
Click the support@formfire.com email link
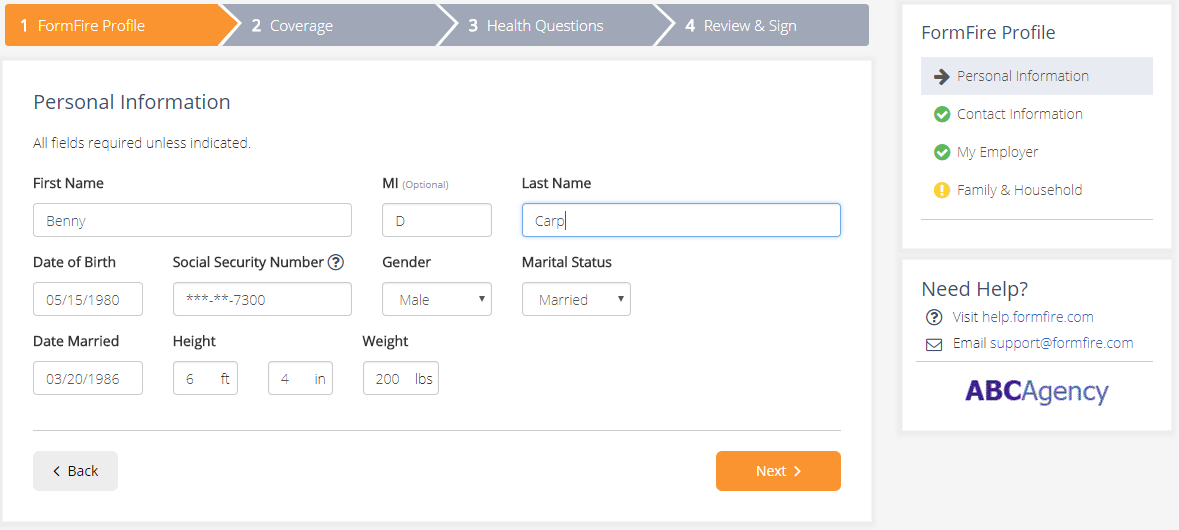pyautogui.click(x=1061, y=343)
